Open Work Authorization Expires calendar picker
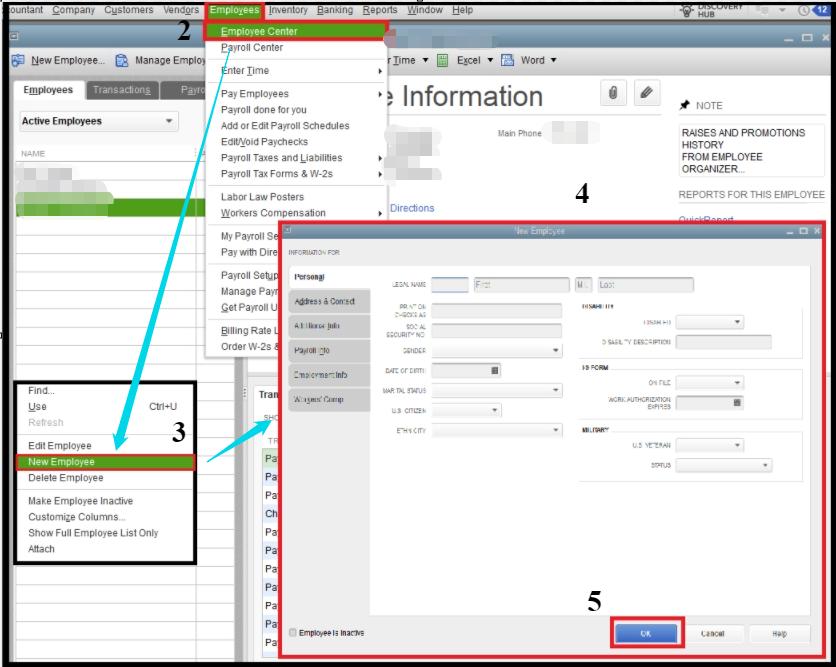 pyautogui.click(x=737, y=403)
